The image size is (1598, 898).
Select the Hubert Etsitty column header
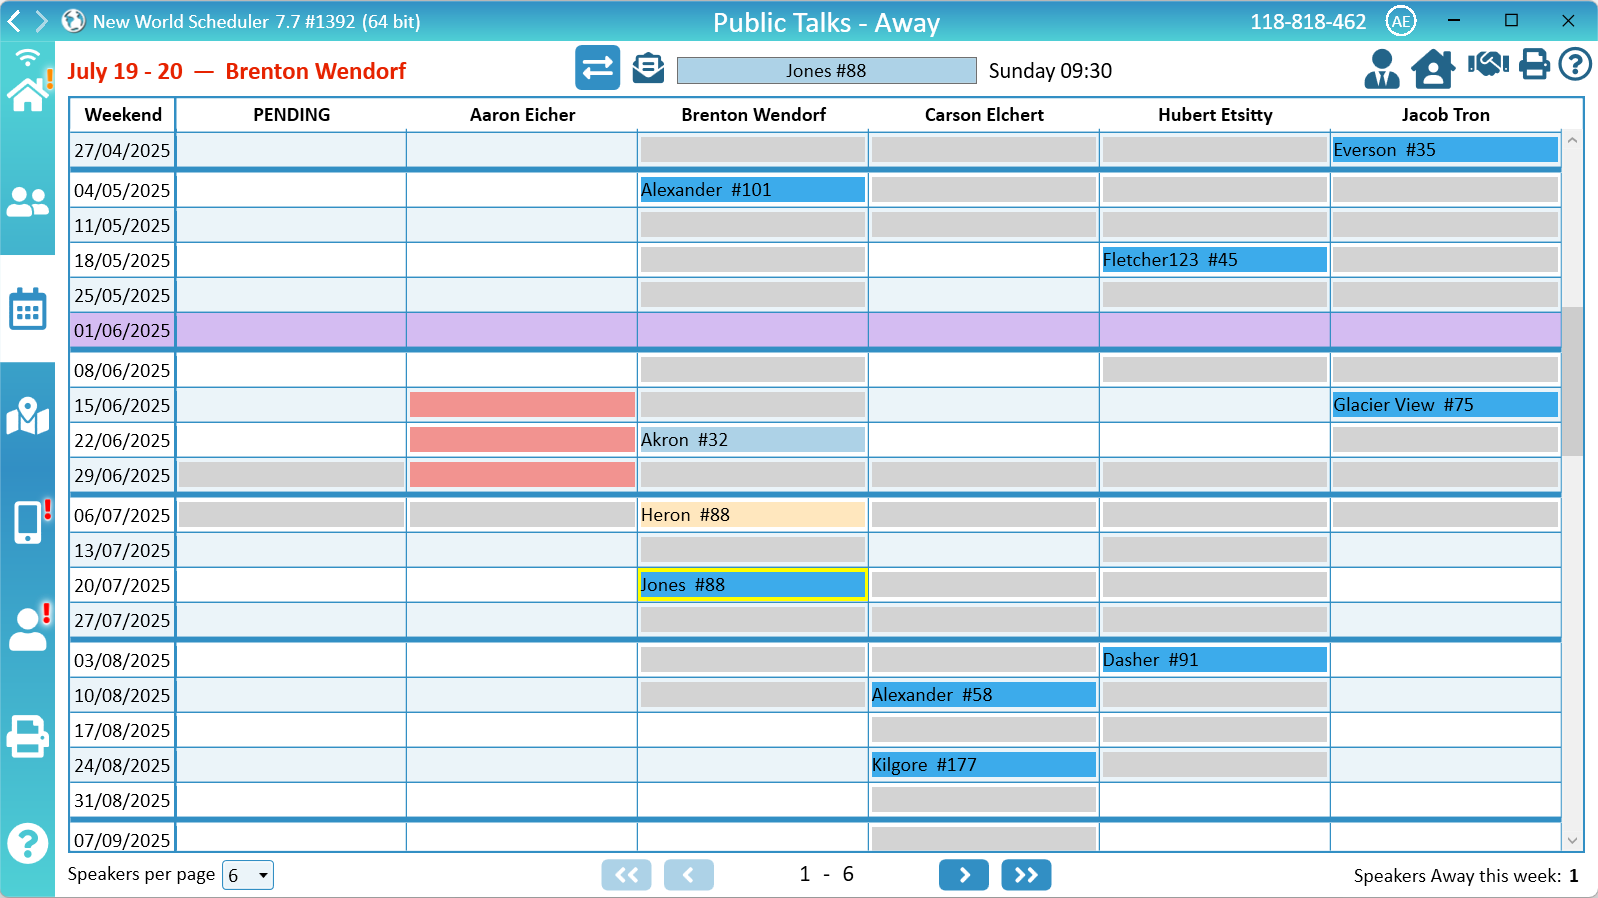[x=1215, y=115]
